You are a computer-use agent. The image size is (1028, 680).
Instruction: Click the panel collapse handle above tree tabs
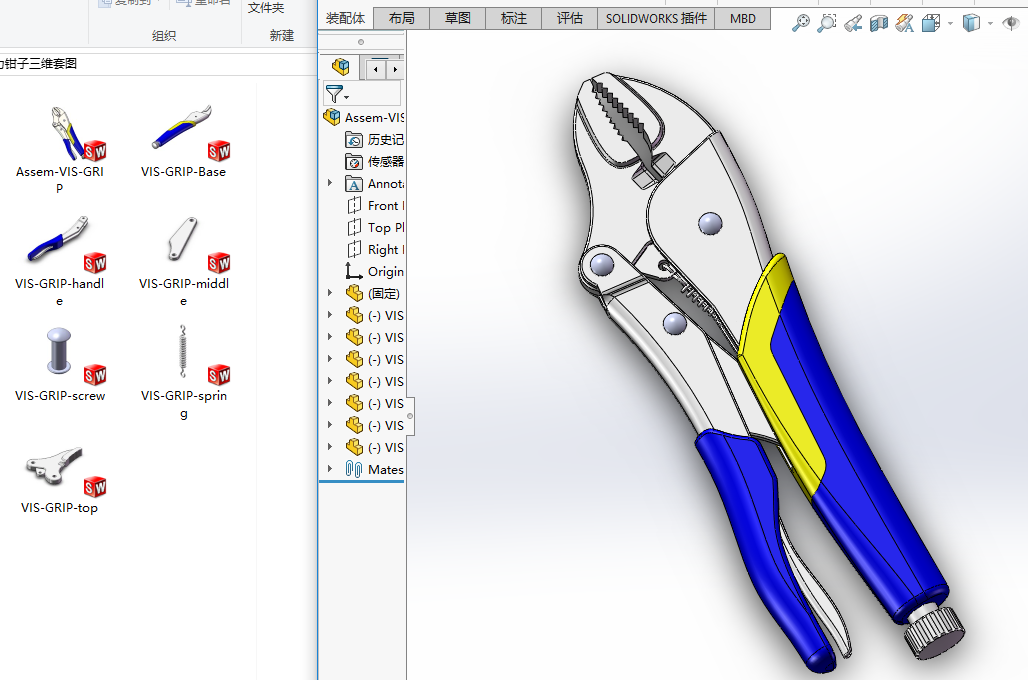click(x=361, y=42)
